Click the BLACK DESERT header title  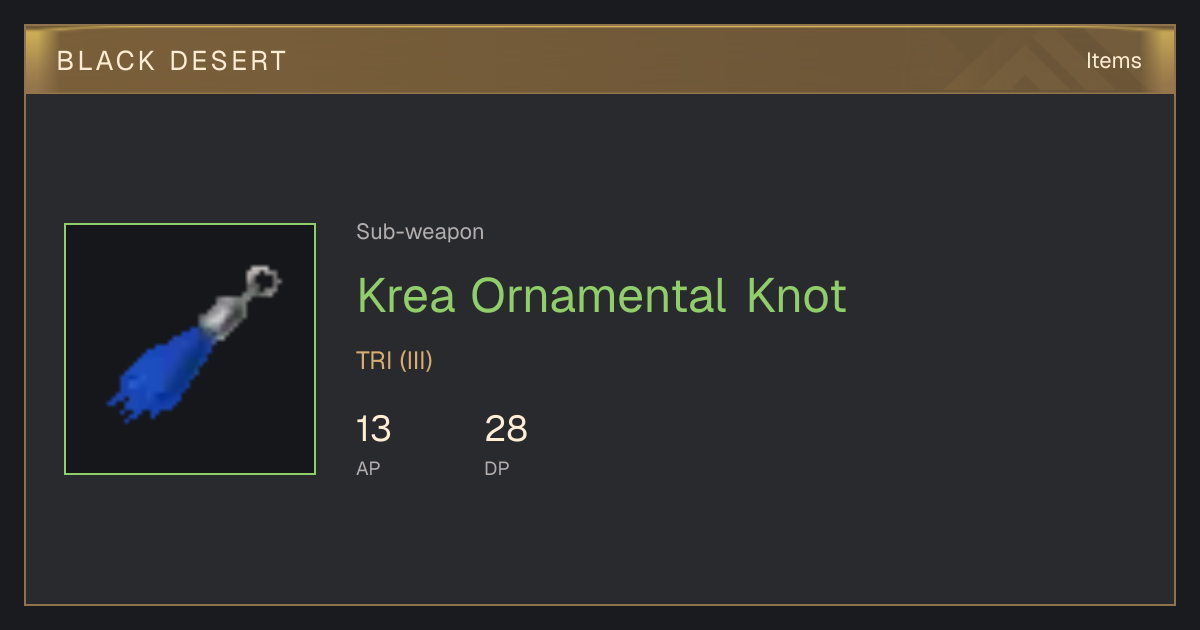tap(172, 61)
